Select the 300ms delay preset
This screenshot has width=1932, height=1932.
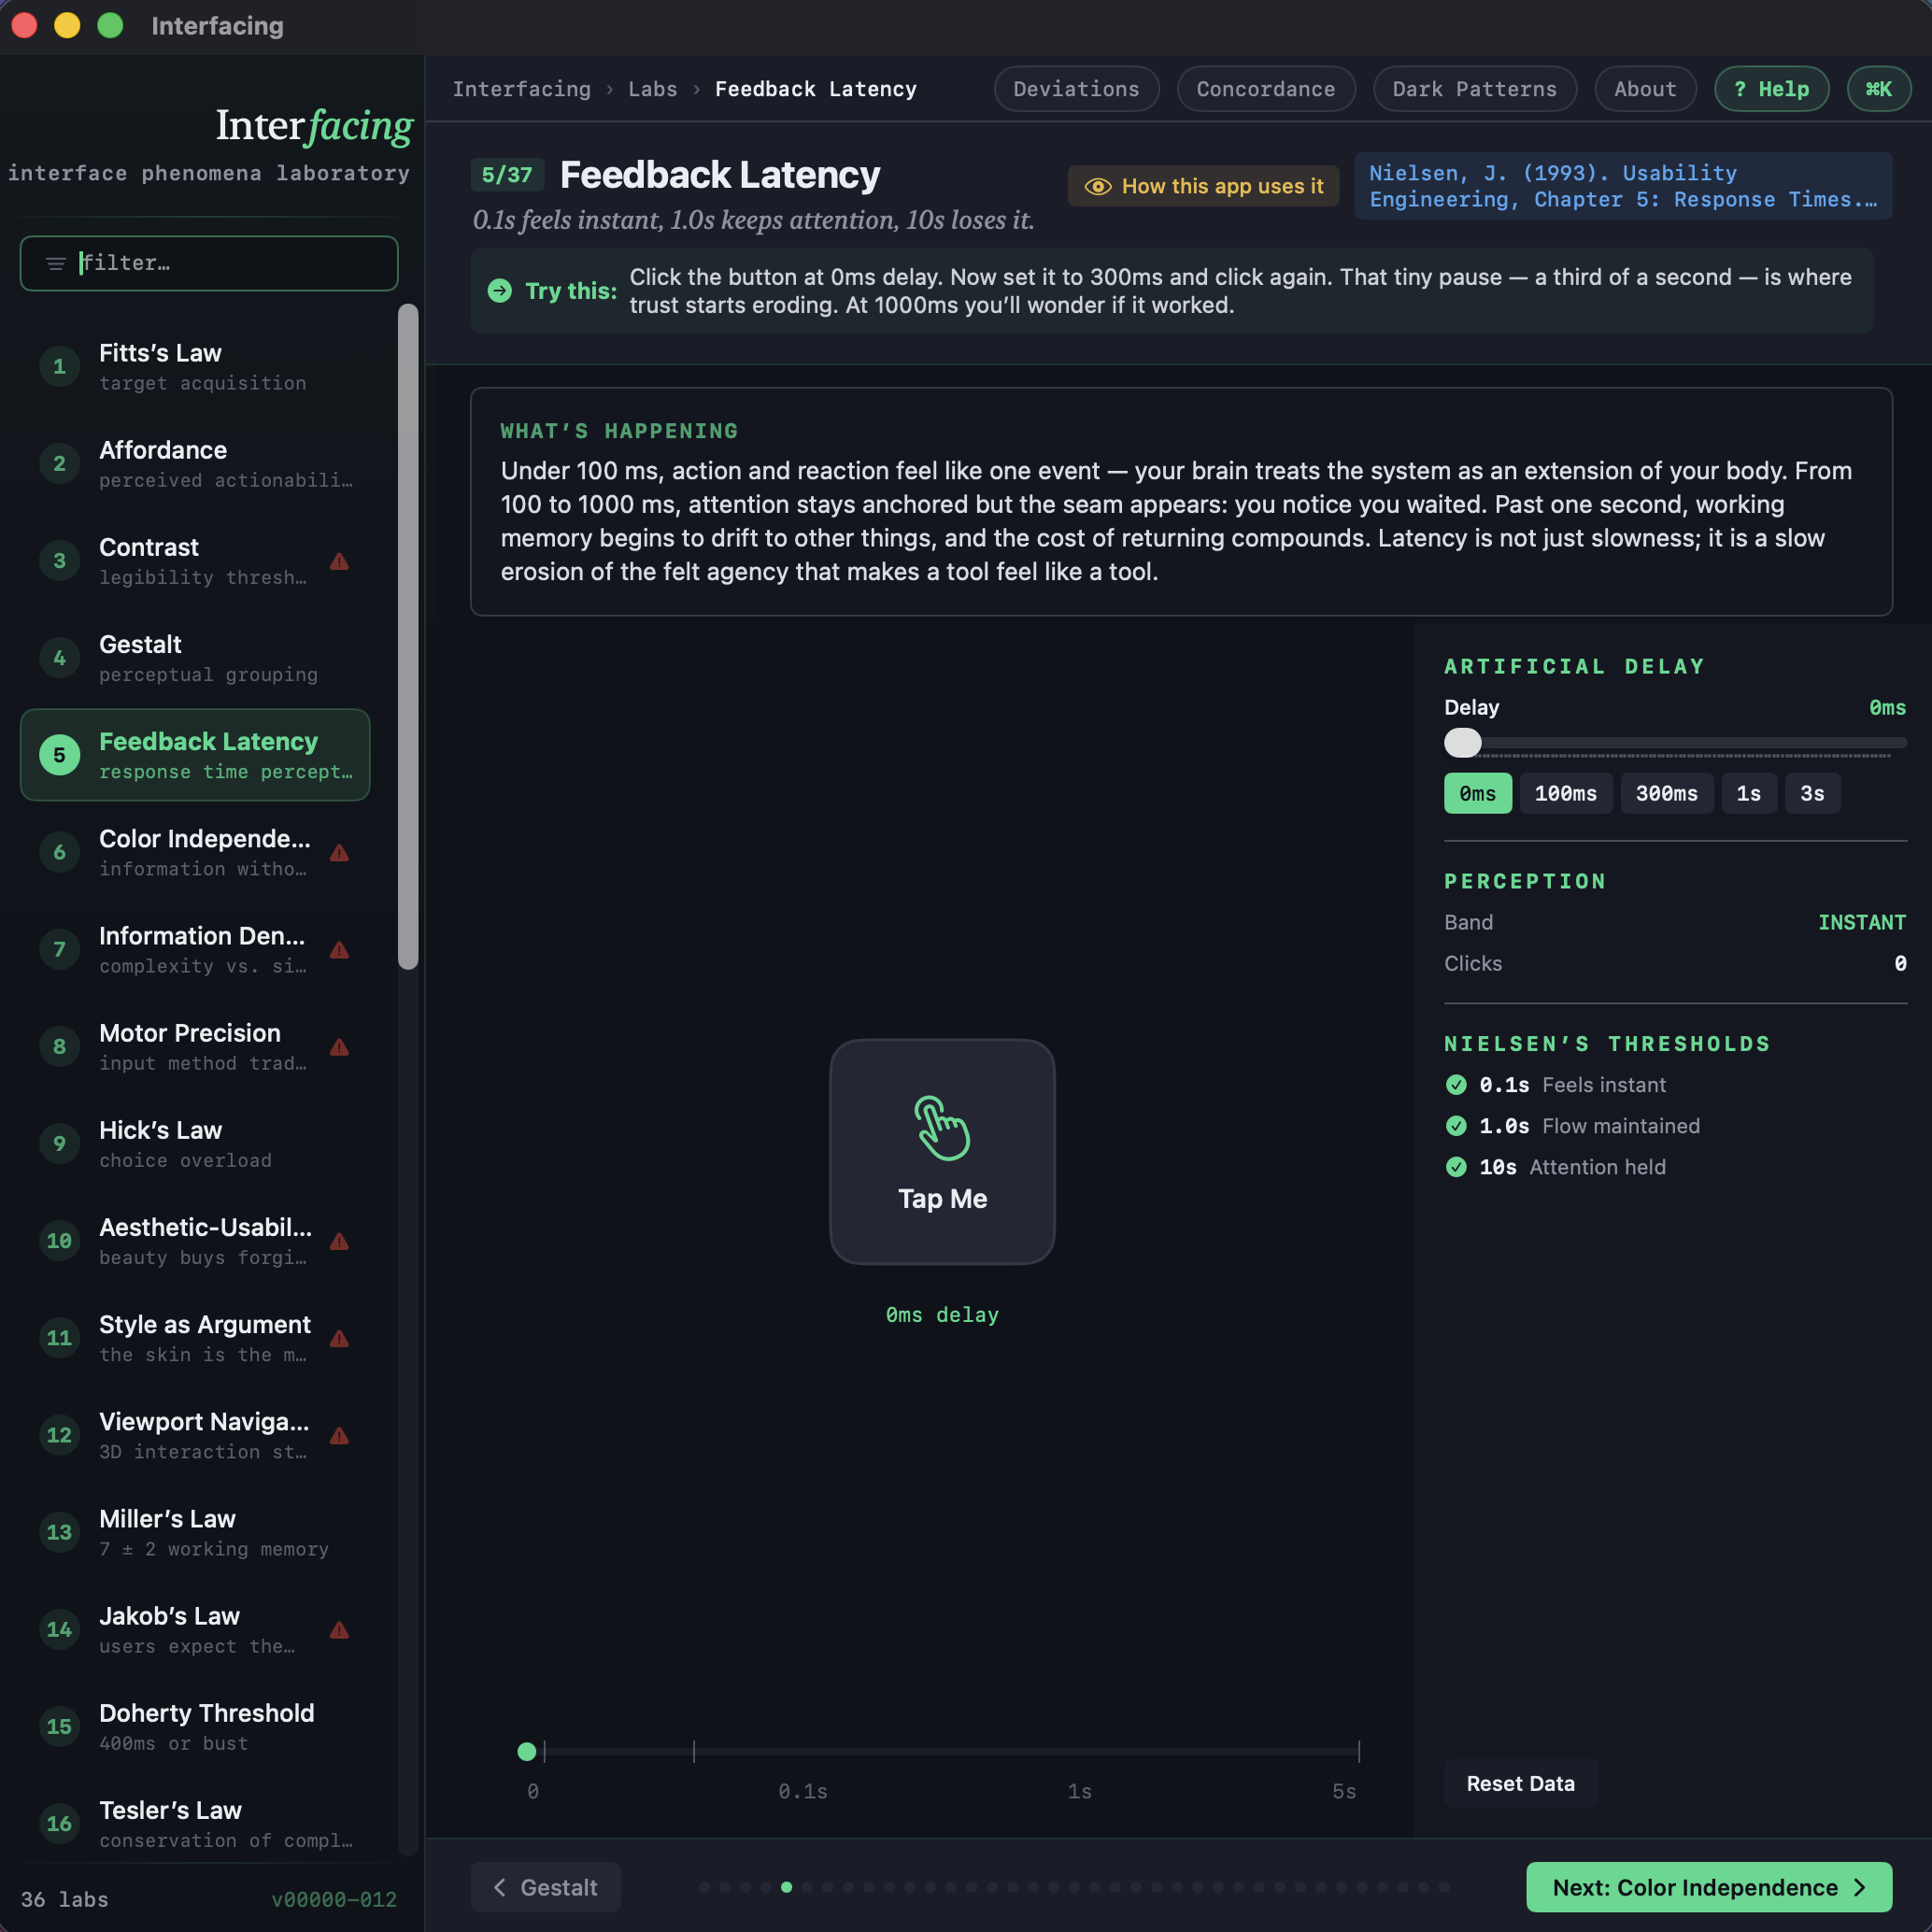[x=1665, y=793]
